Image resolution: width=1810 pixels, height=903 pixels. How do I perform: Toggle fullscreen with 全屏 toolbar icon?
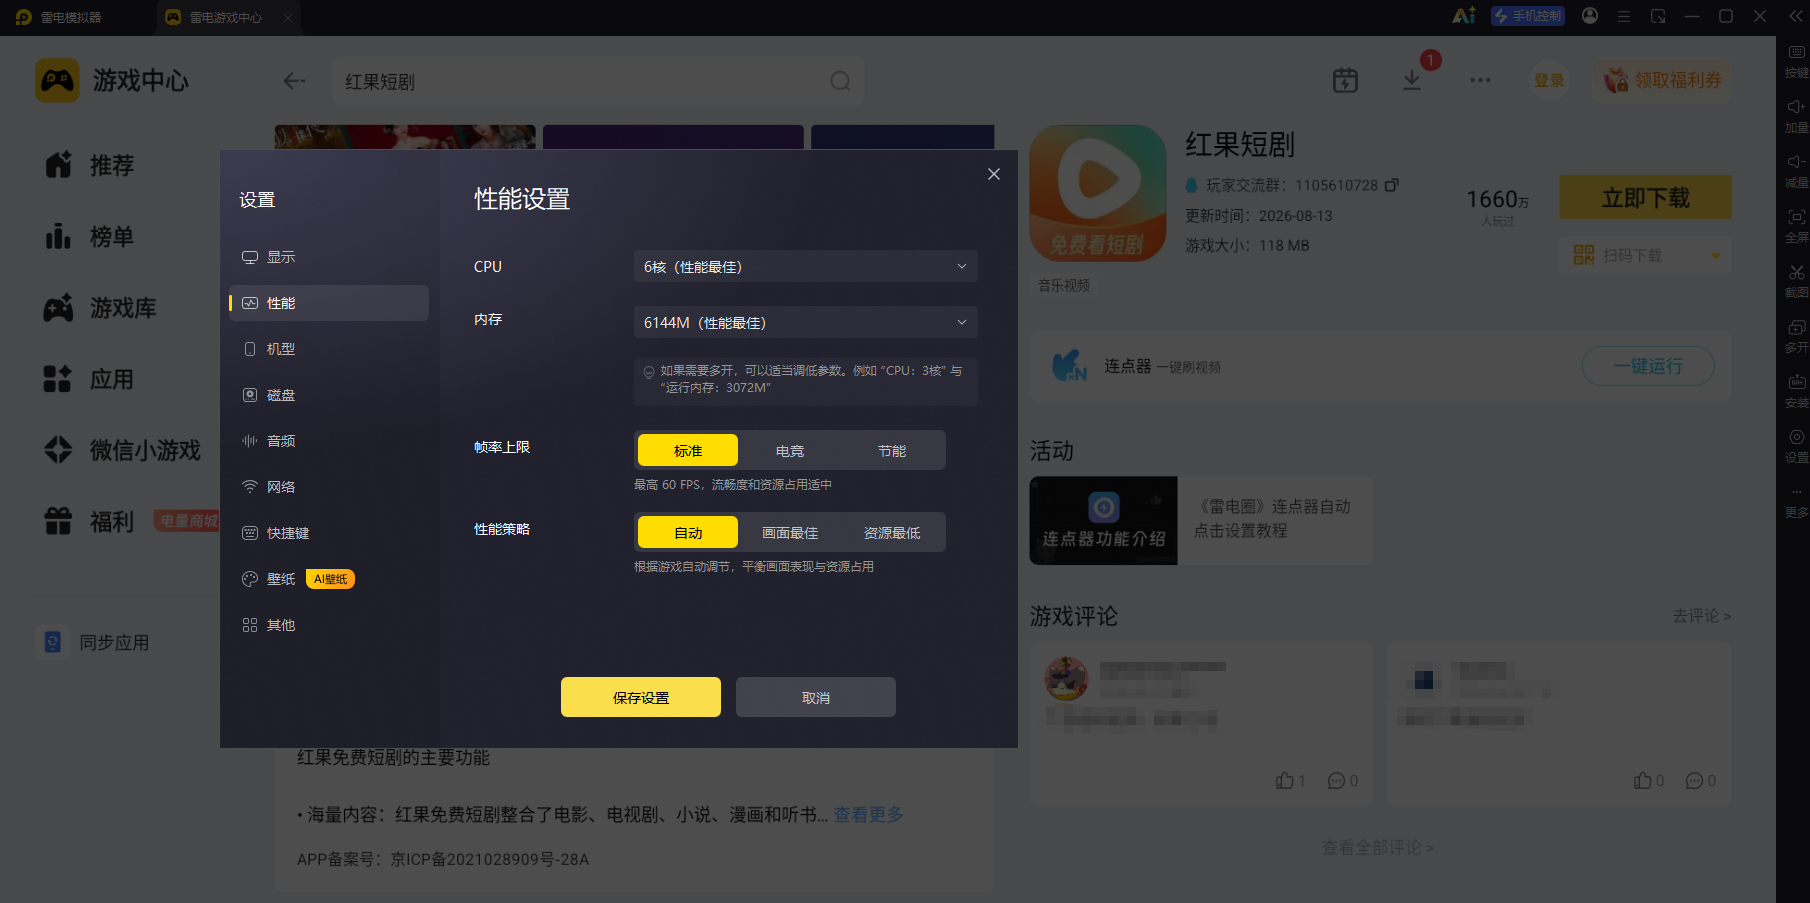(x=1796, y=227)
